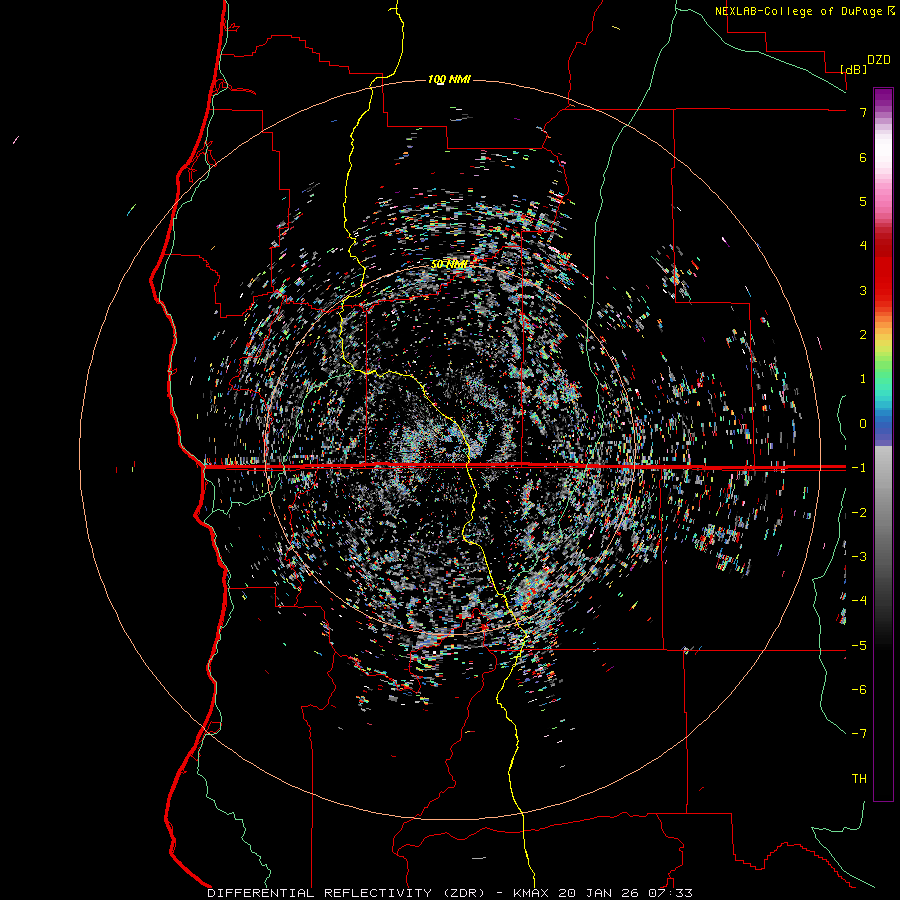The image size is (900, 900).
Task: Click the legend value 3
Action: point(863,290)
